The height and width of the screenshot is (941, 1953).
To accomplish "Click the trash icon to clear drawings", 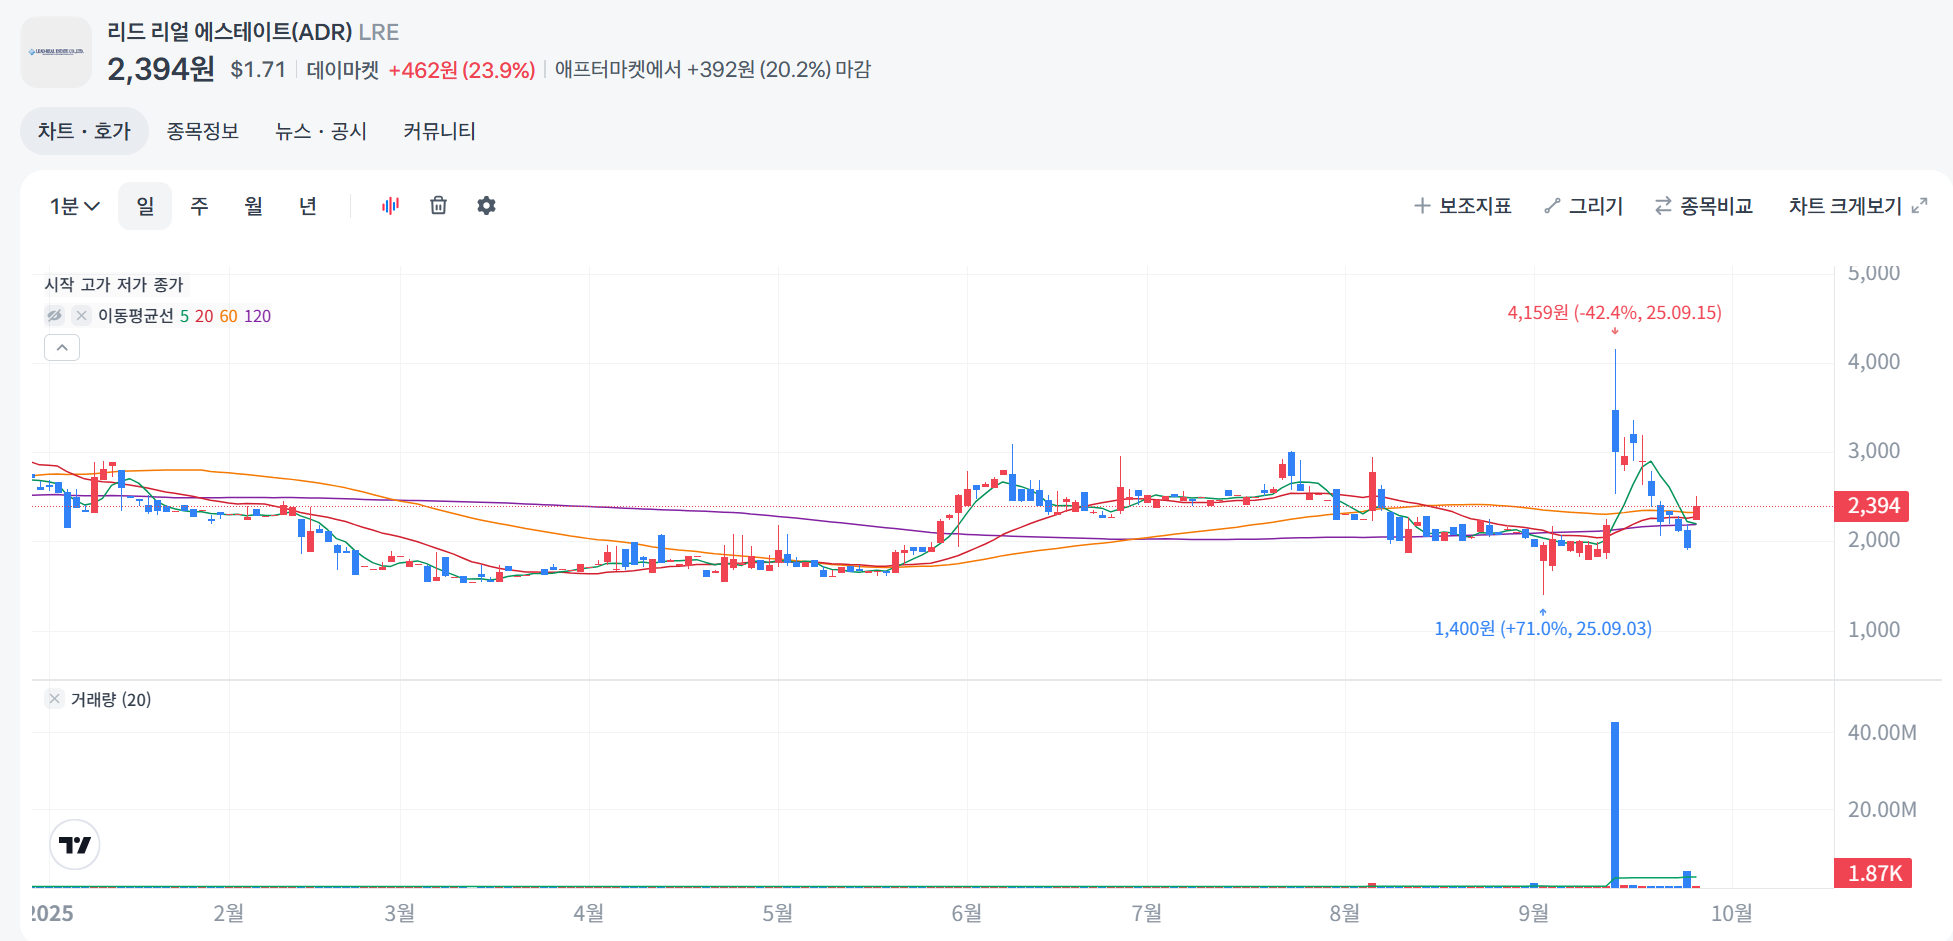I will (x=438, y=205).
